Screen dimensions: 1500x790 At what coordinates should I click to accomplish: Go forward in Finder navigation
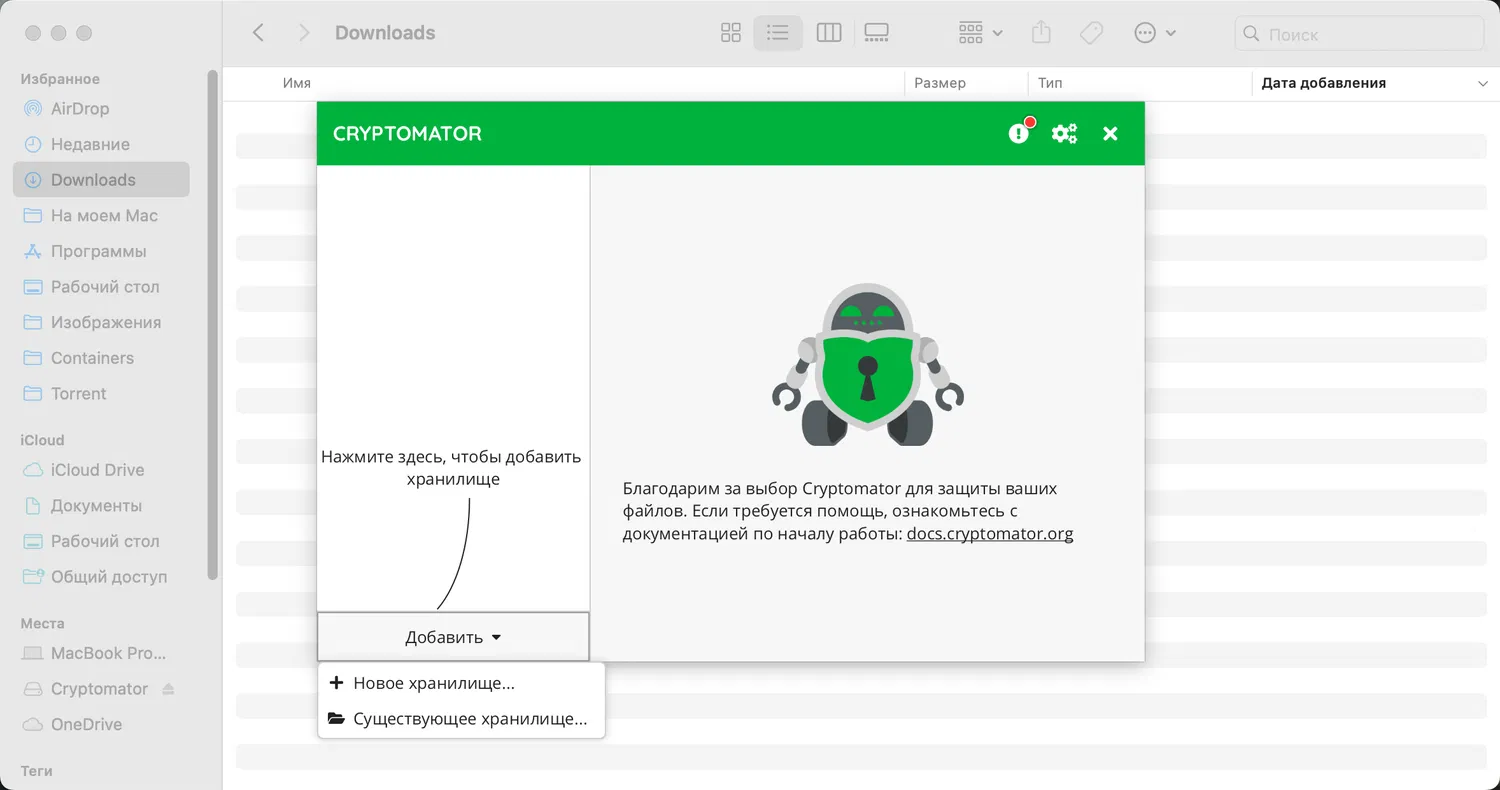(x=304, y=33)
